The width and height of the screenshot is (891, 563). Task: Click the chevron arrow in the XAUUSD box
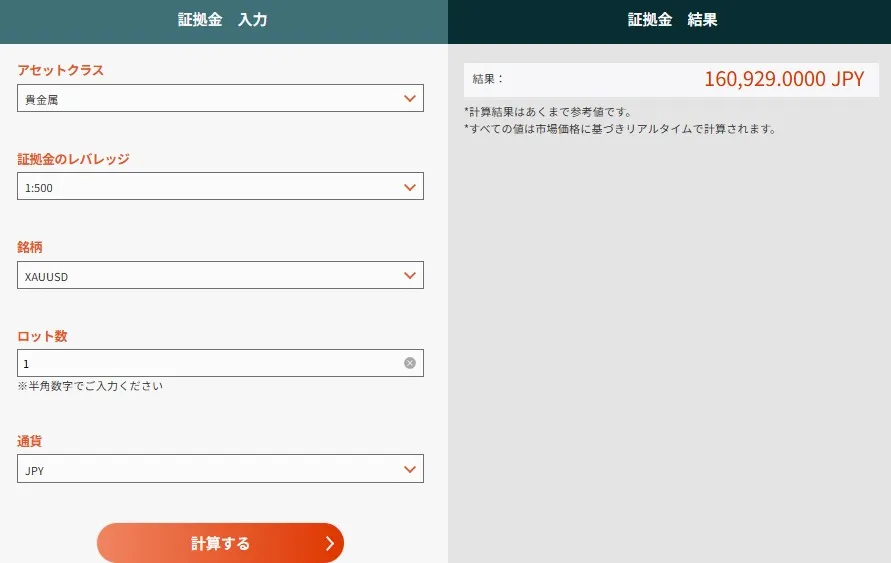pos(409,275)
